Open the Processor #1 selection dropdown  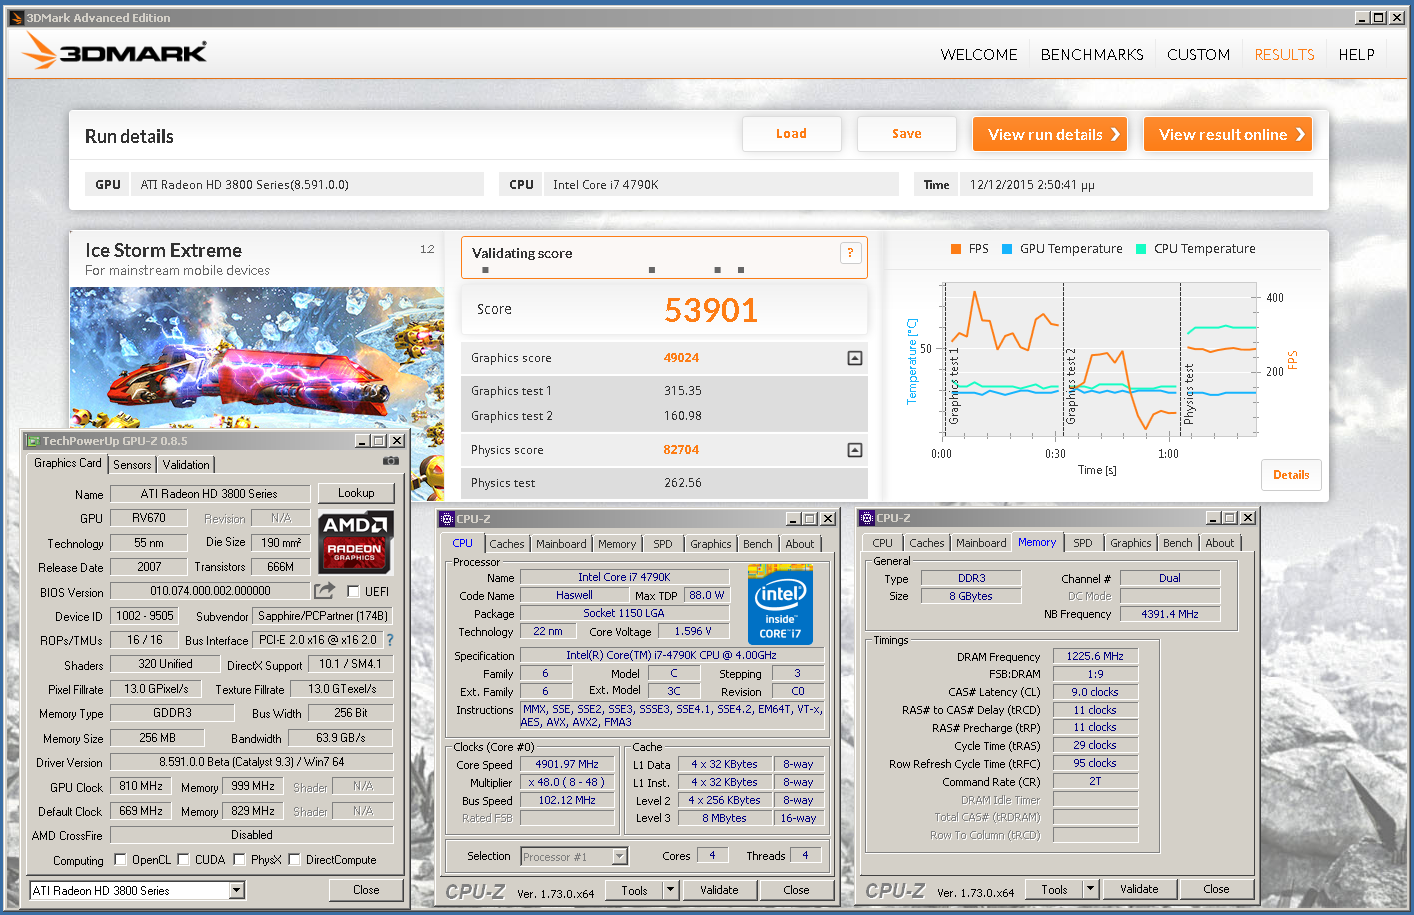tap(620, 856)
